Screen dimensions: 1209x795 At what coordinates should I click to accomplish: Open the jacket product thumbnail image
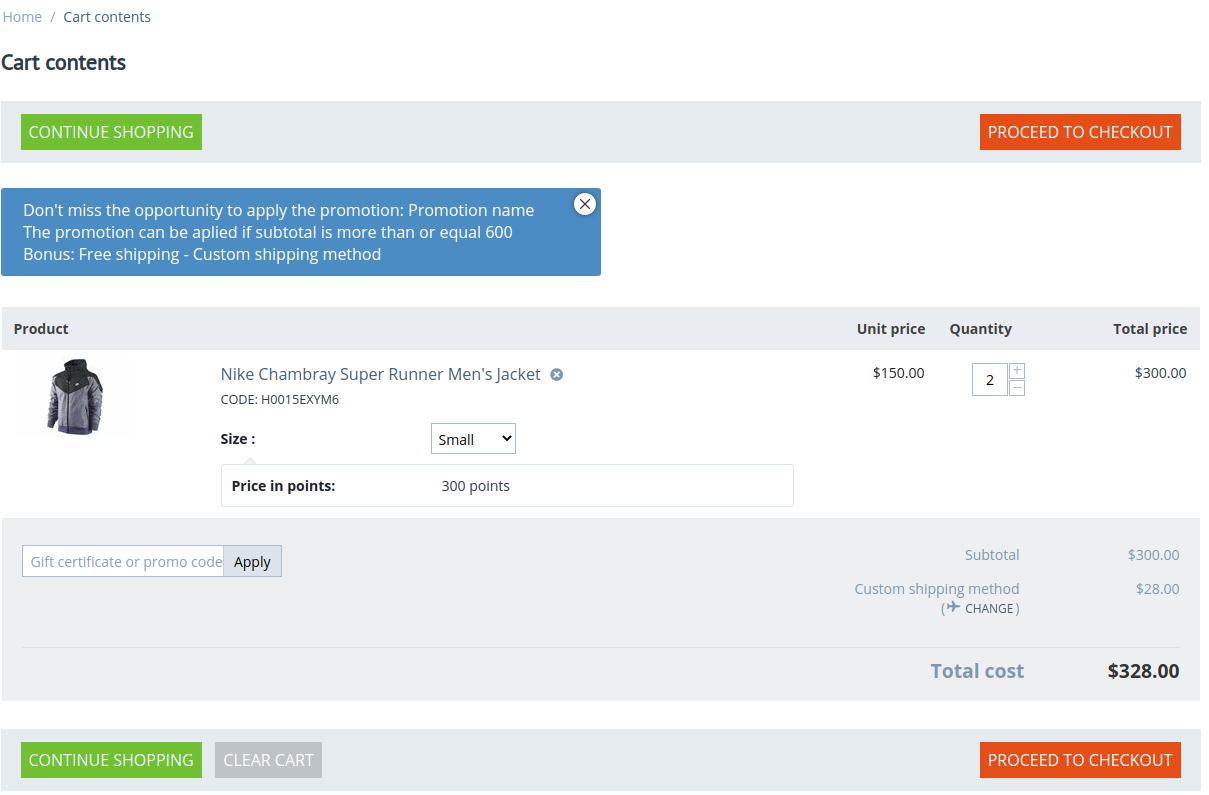[76, 397]
